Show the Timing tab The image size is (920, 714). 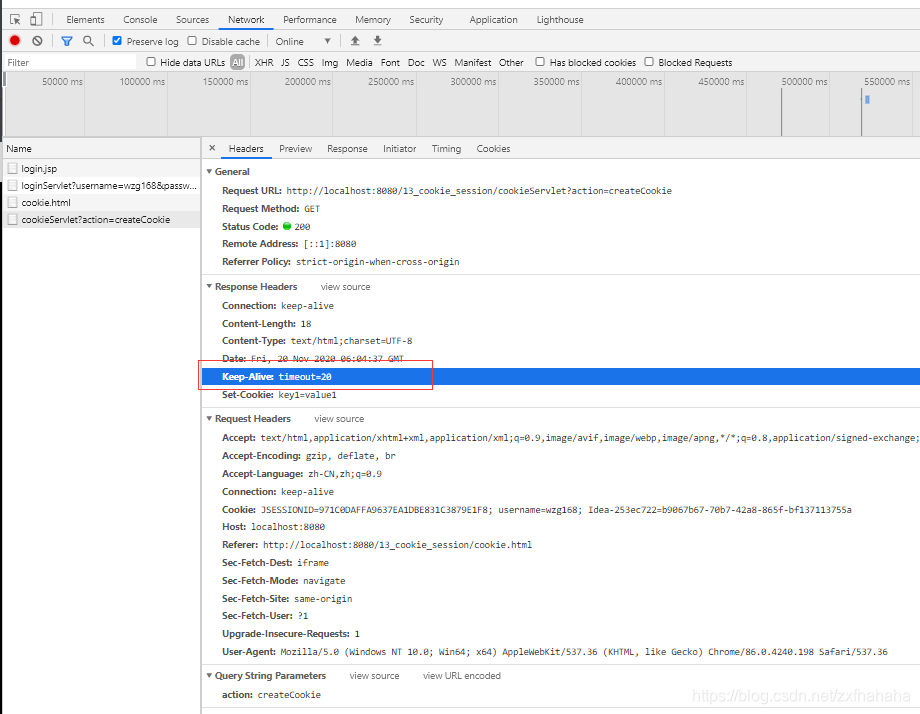coord(446,148)
